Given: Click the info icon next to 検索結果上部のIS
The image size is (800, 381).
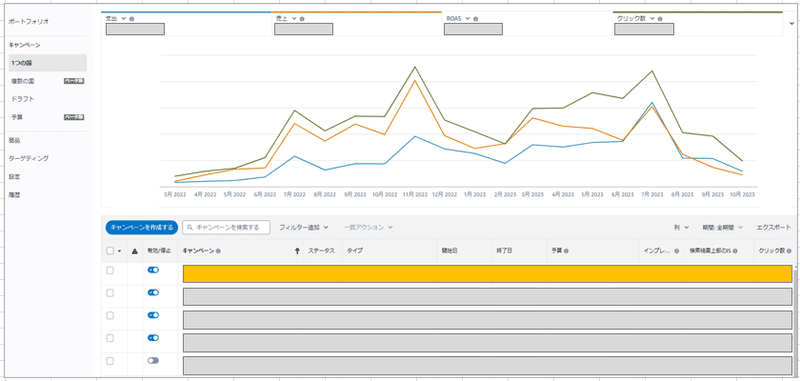Looking at the screenshot, I should (x=735, y=251).
